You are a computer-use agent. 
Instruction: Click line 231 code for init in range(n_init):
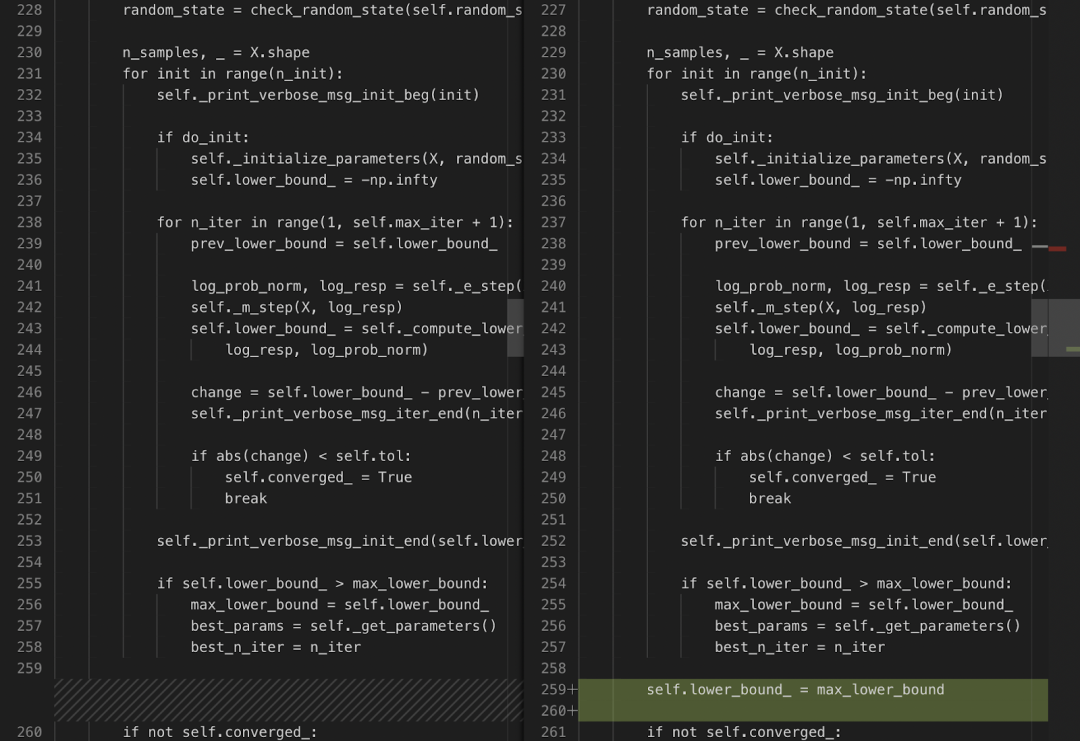(x=233, y=74)
